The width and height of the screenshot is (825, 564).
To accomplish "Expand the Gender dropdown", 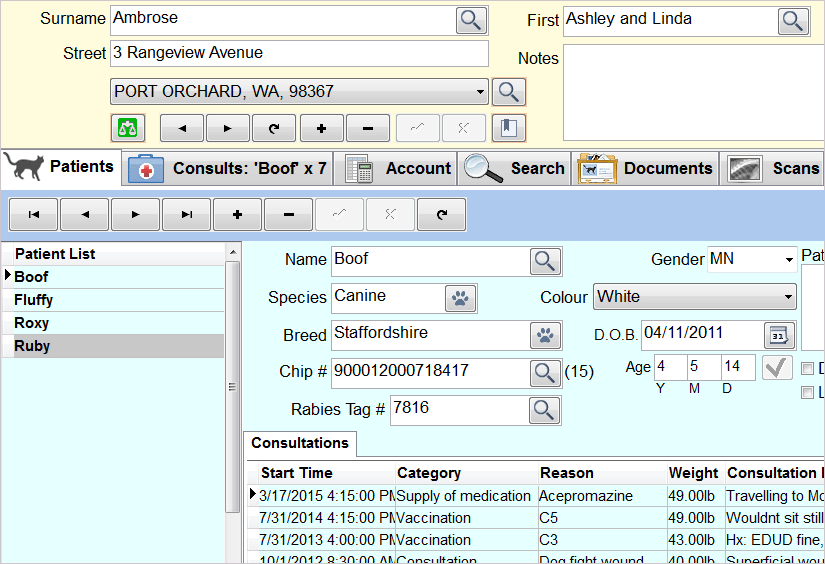I will [788, 260].
